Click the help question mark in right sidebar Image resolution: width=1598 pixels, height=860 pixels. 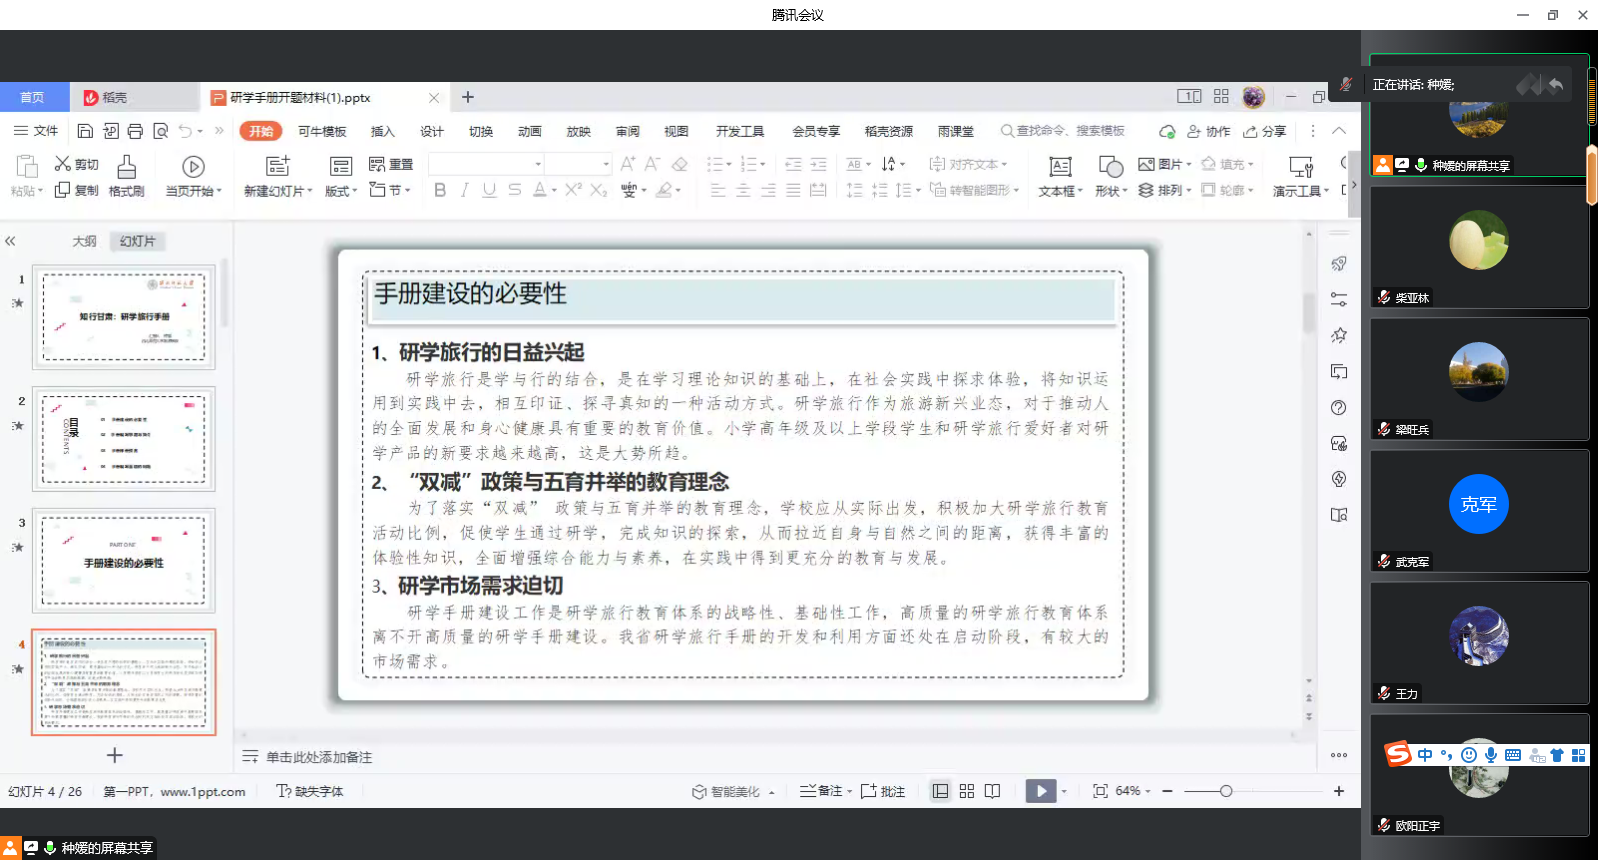(x=1339, y=408)
